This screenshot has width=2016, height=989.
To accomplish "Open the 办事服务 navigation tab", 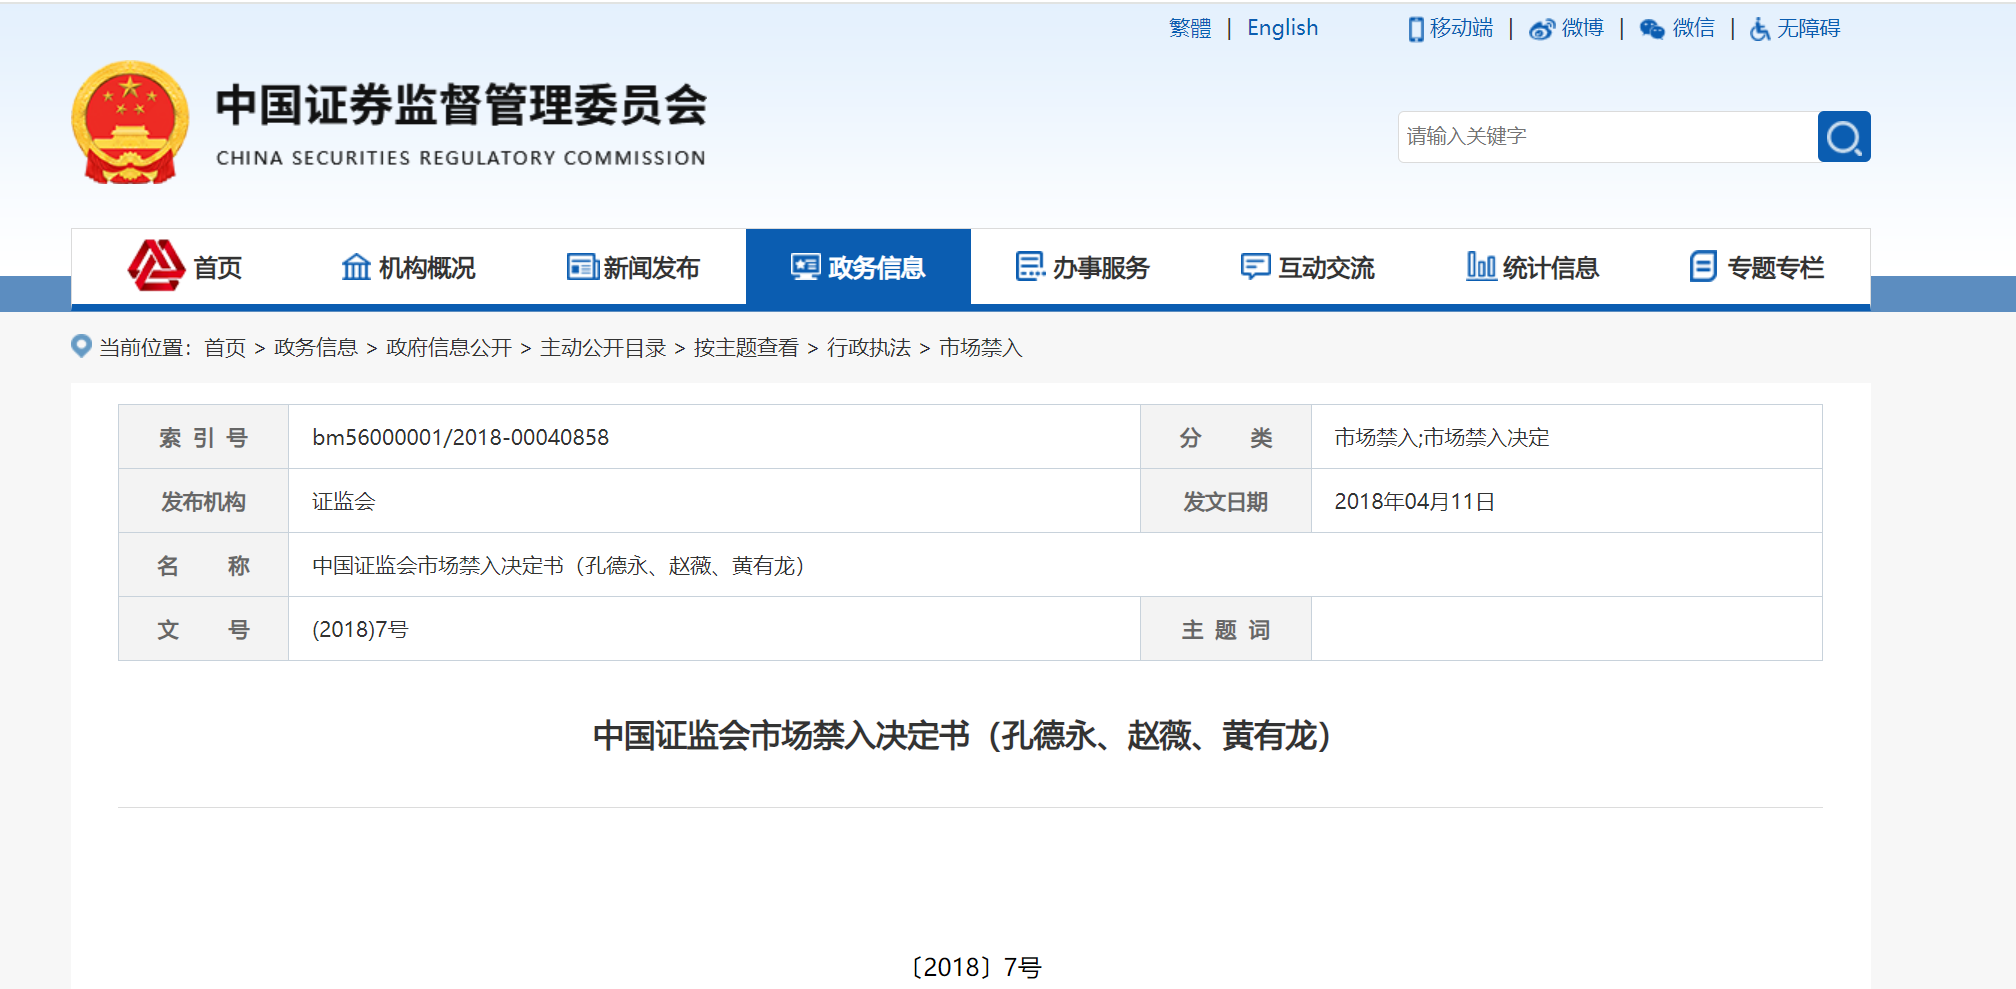I will coord(1083,267).
